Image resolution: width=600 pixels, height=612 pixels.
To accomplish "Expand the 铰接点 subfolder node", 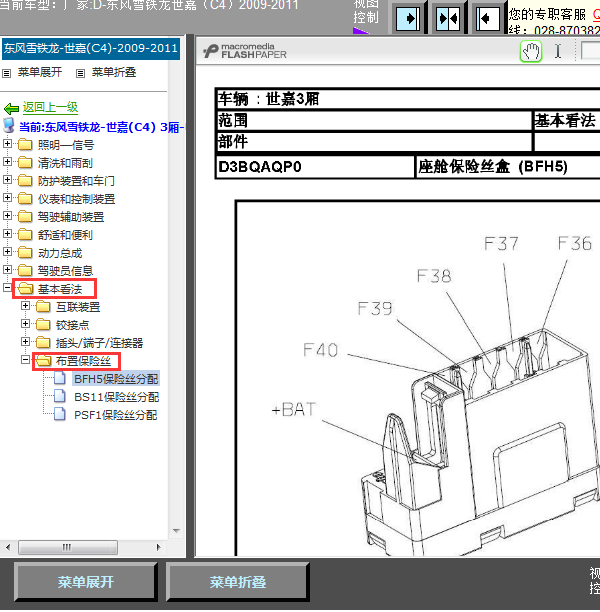I will (25, 323).
